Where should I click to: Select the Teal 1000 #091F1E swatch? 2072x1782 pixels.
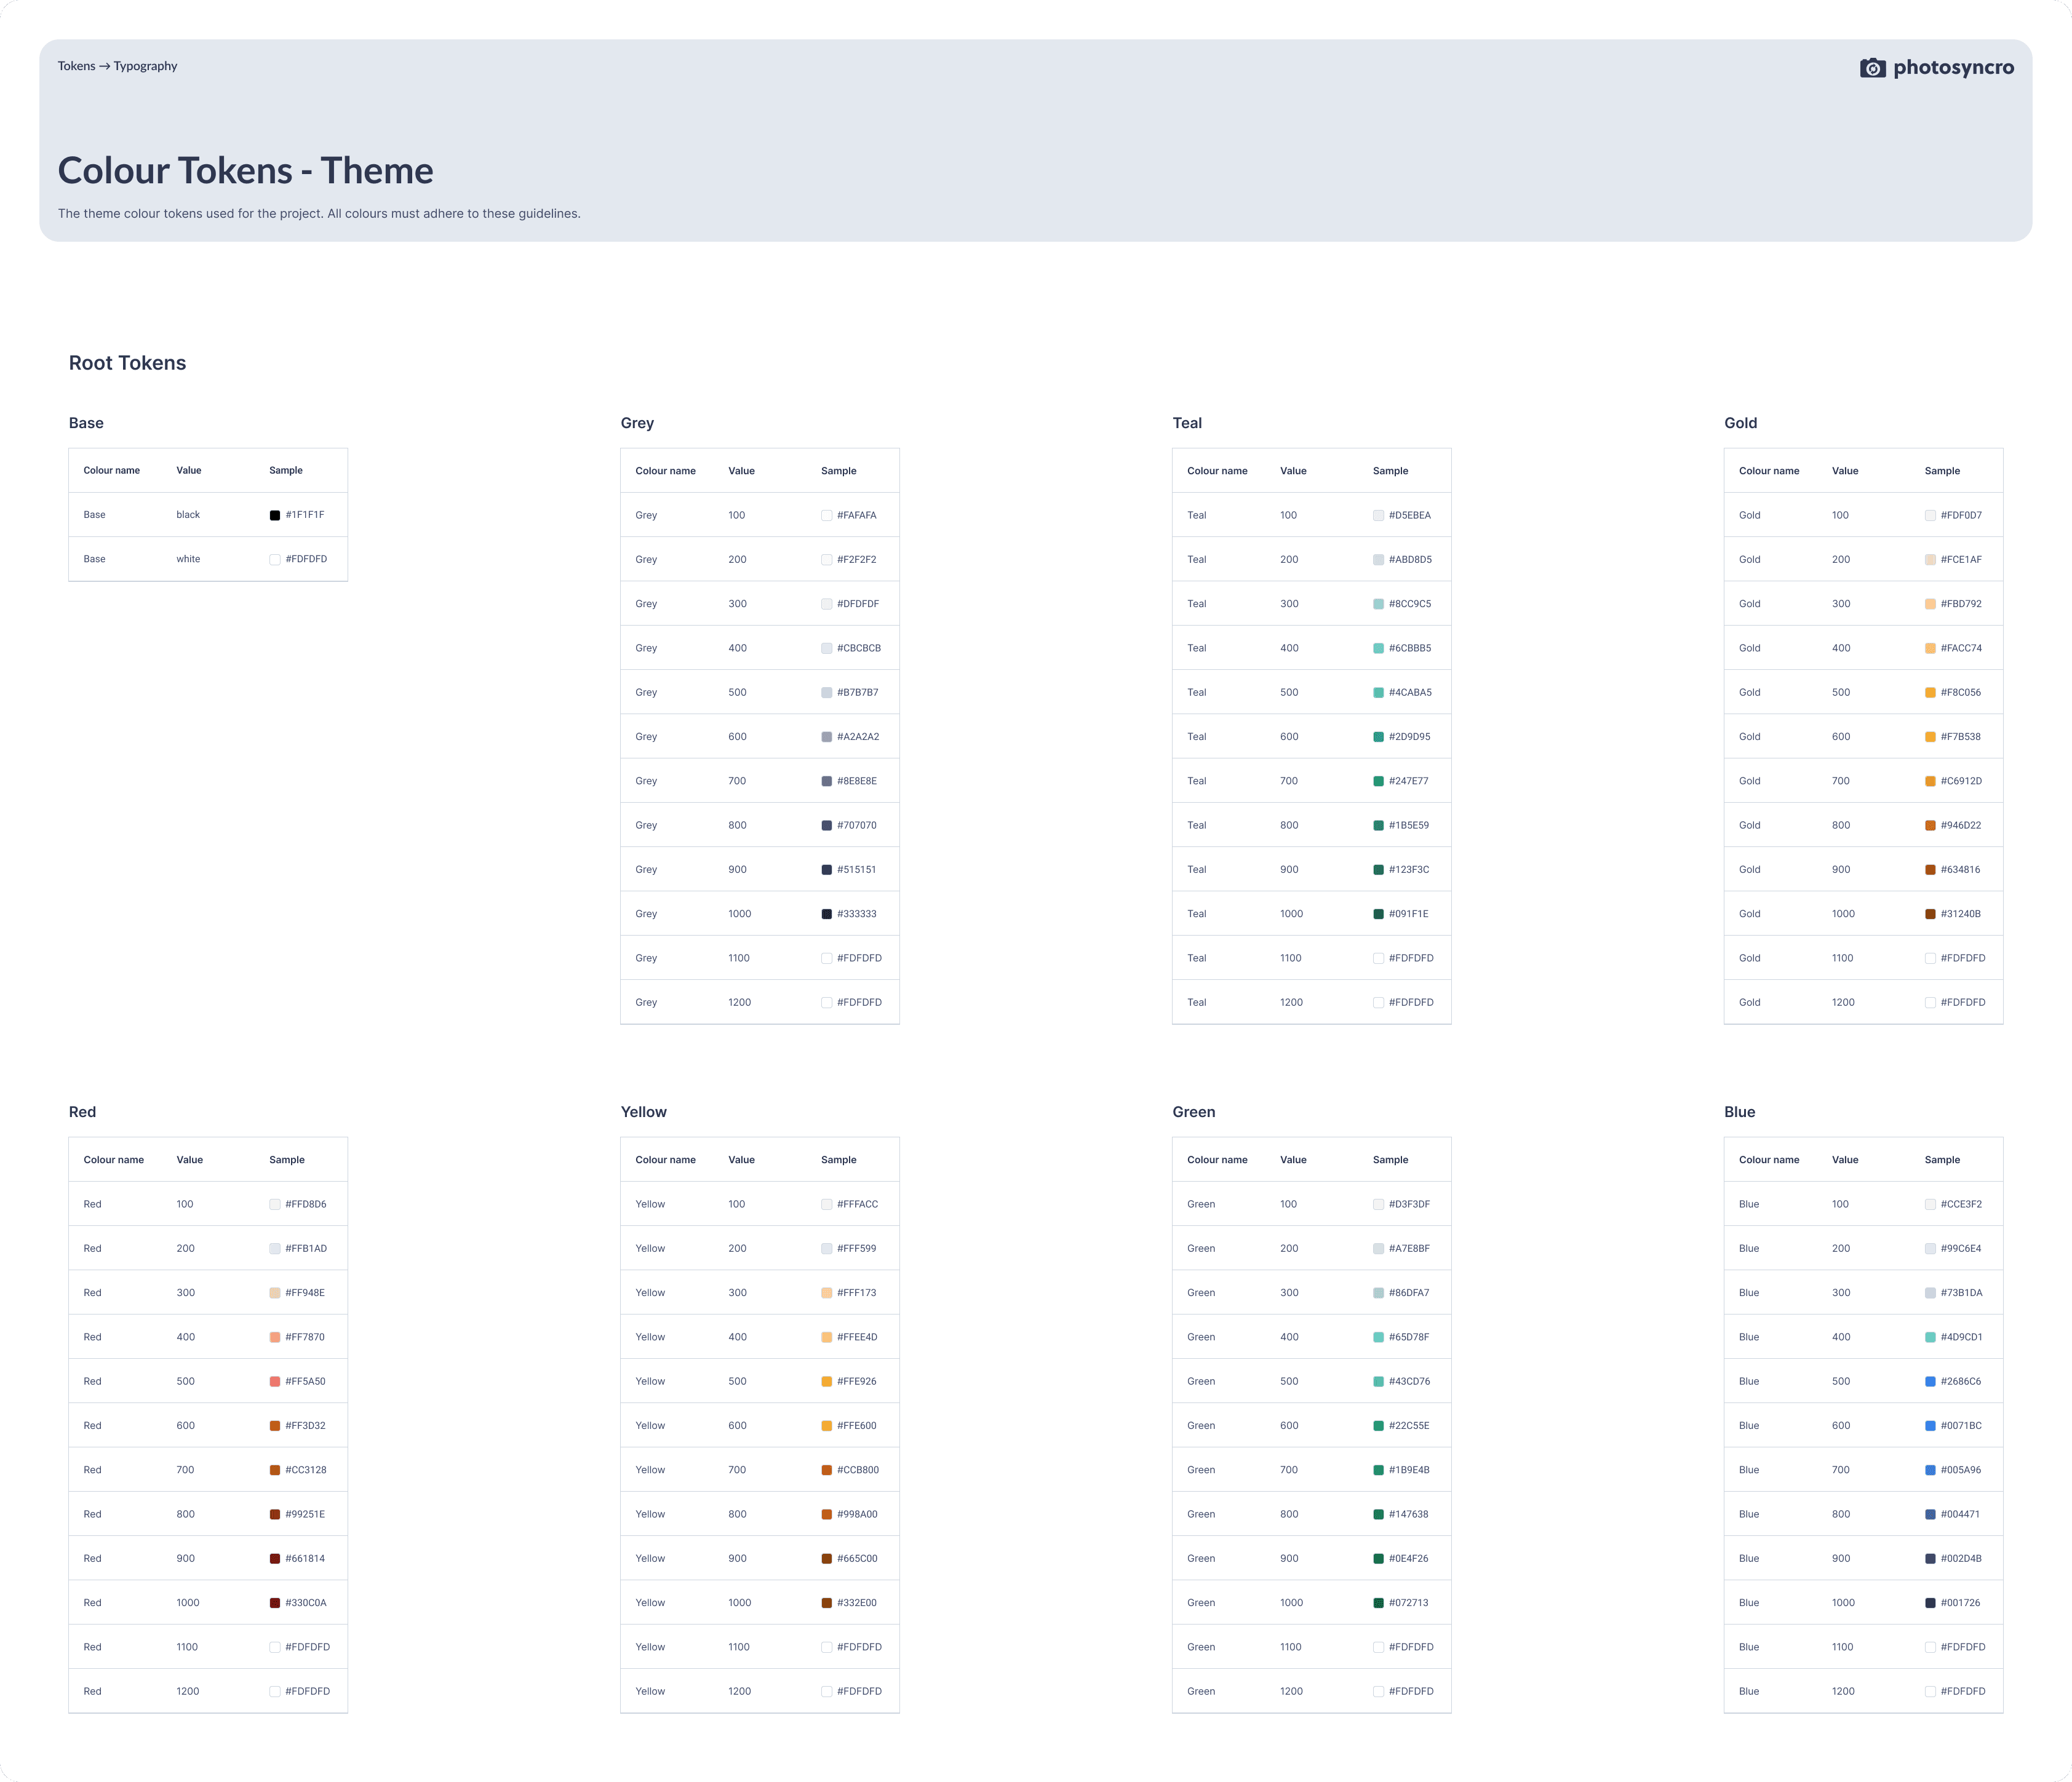(x=1378, y=914)
